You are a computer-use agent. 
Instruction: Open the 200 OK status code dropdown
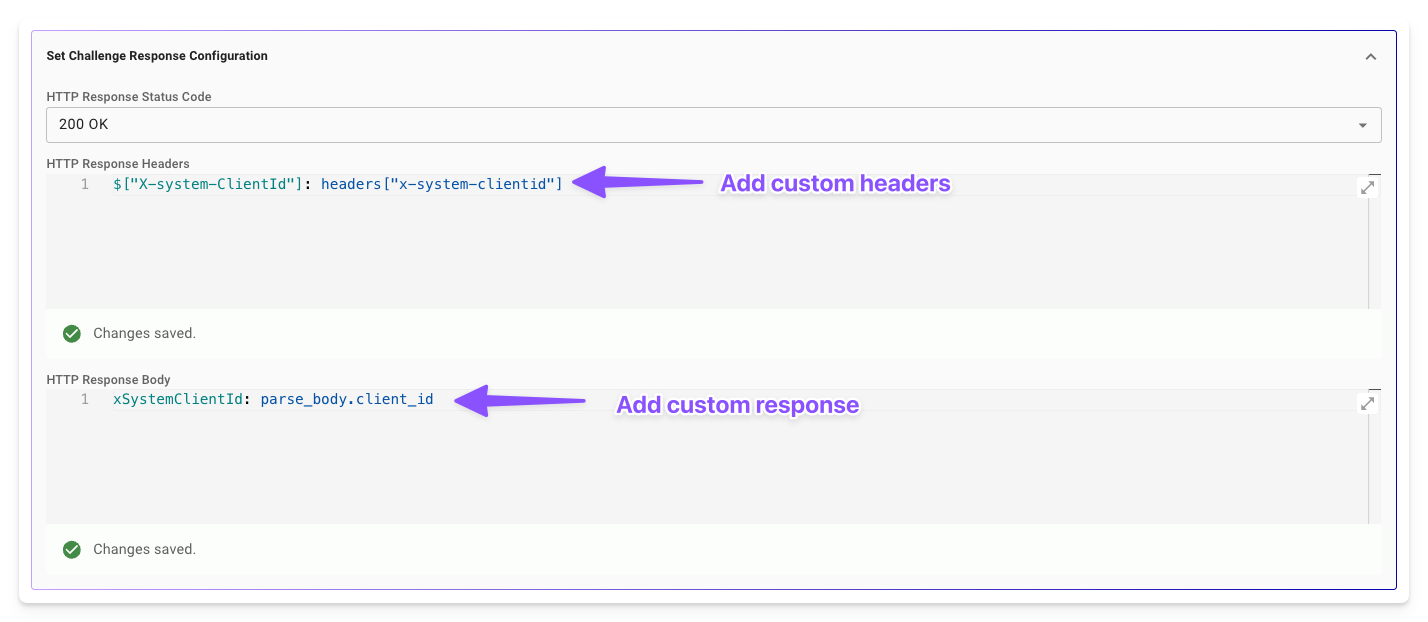click(714, 125)
